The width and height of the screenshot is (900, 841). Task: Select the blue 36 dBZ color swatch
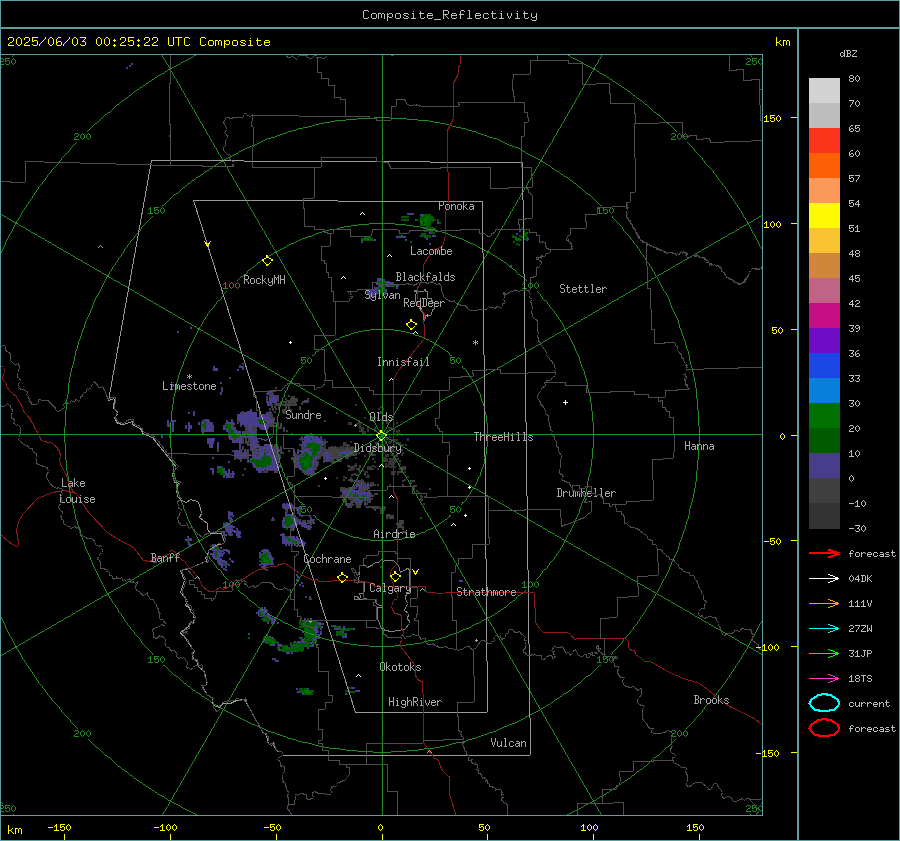pyautogui.click(x=824, y=366)
